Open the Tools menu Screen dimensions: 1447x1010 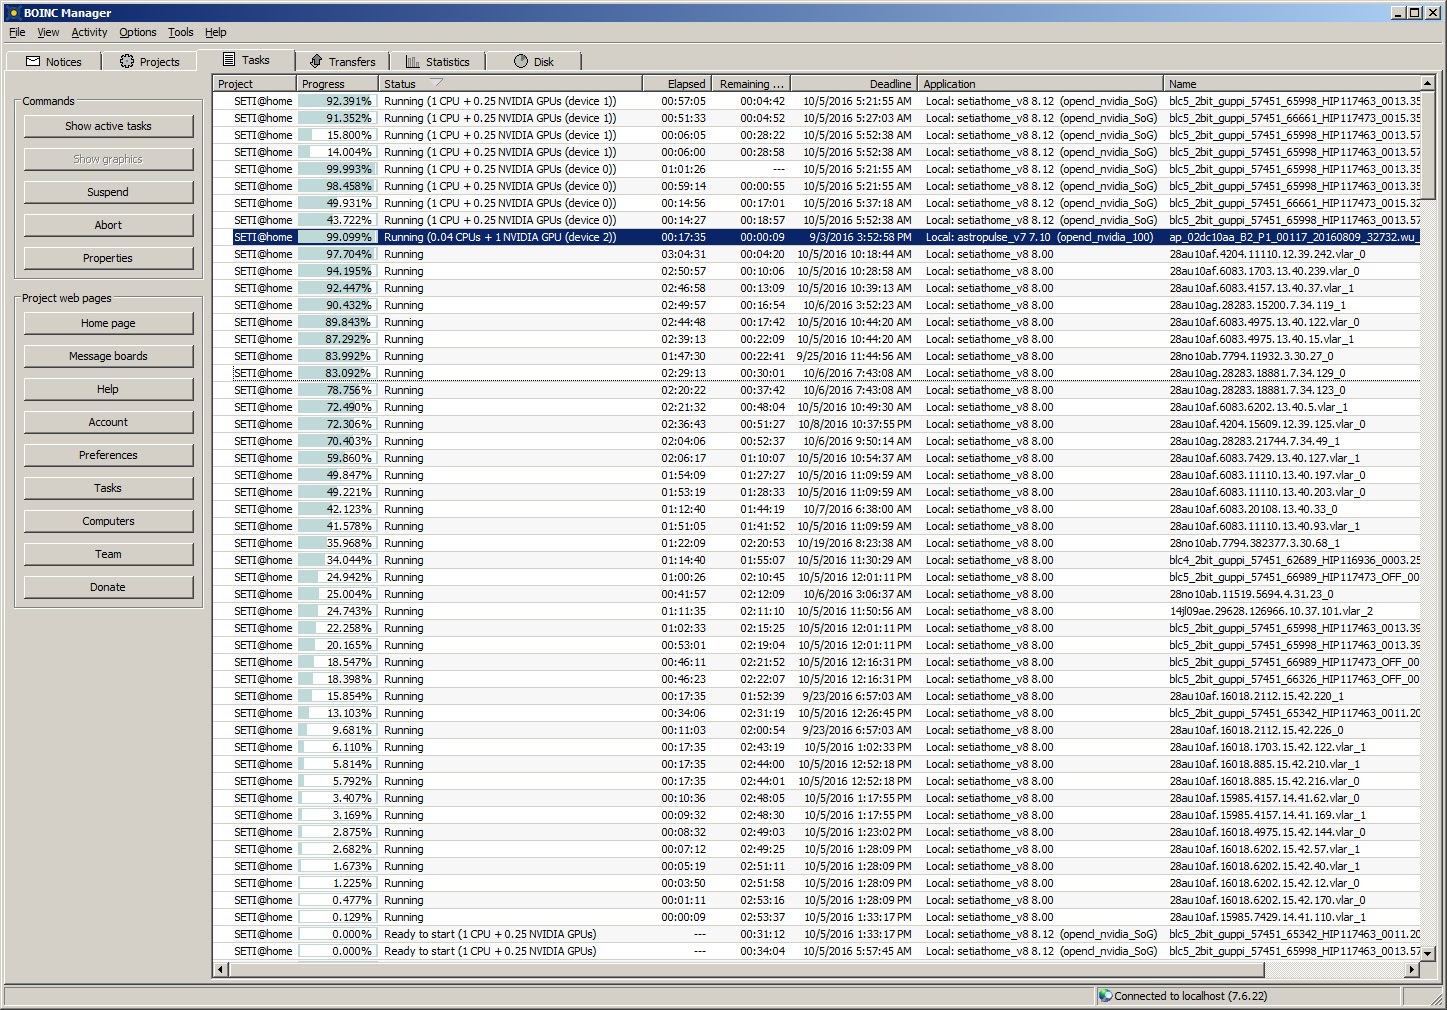181,32
